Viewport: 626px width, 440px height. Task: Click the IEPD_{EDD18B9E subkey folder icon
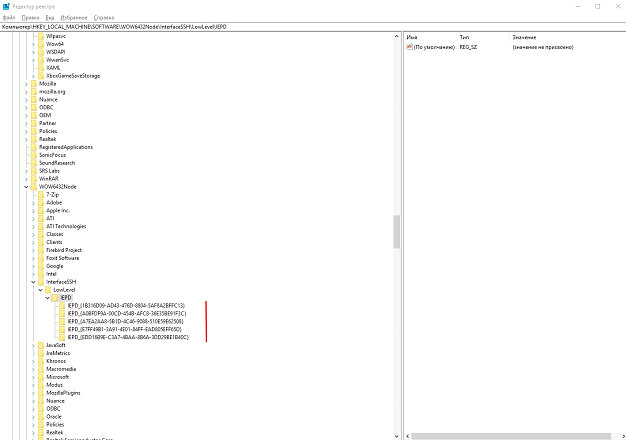pyautogui.click(x=62, y=337)
